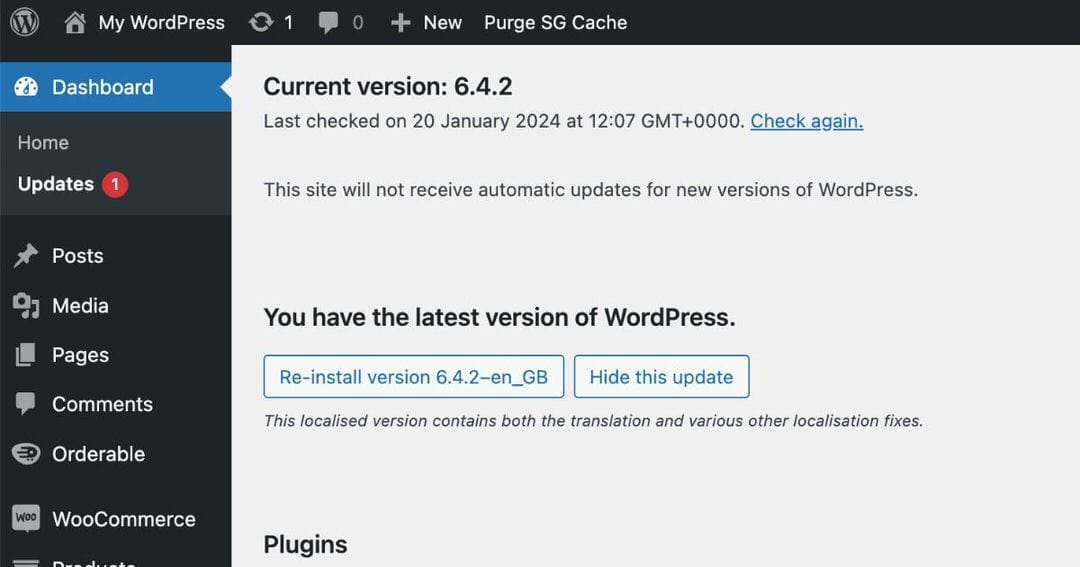
Task: Click the Orderable icon
Action: click(x=26, y=453)
